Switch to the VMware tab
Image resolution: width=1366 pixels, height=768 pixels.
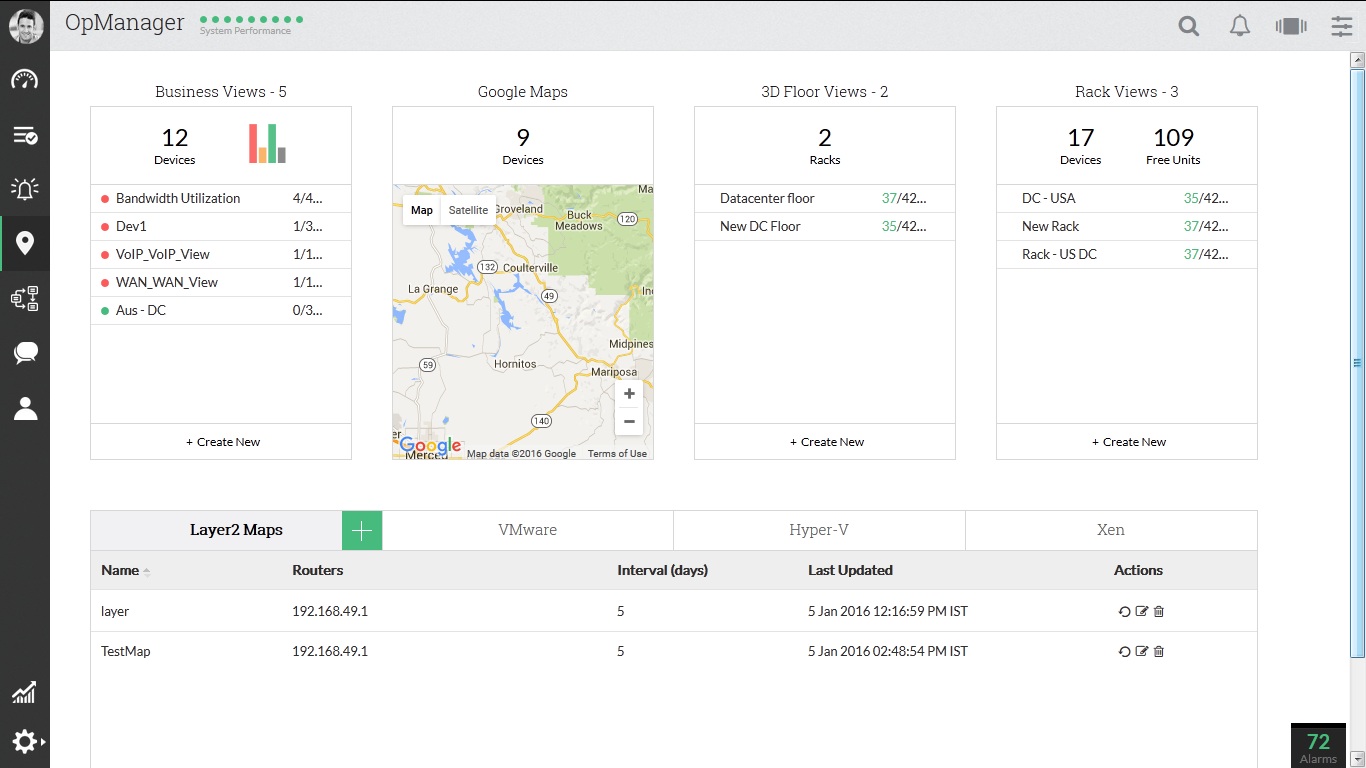[x=527, y=530]
